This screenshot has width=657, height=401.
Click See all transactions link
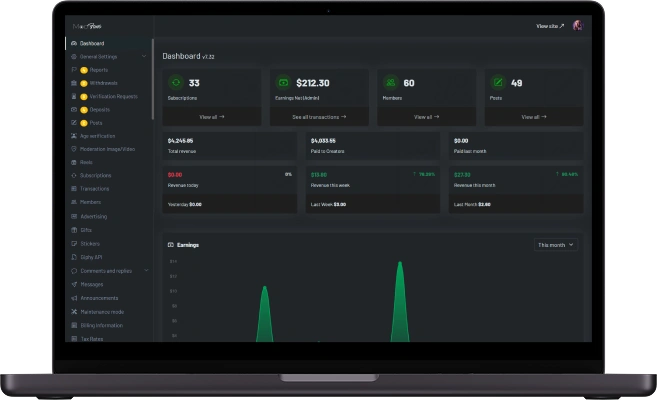(x=319, y=117)
